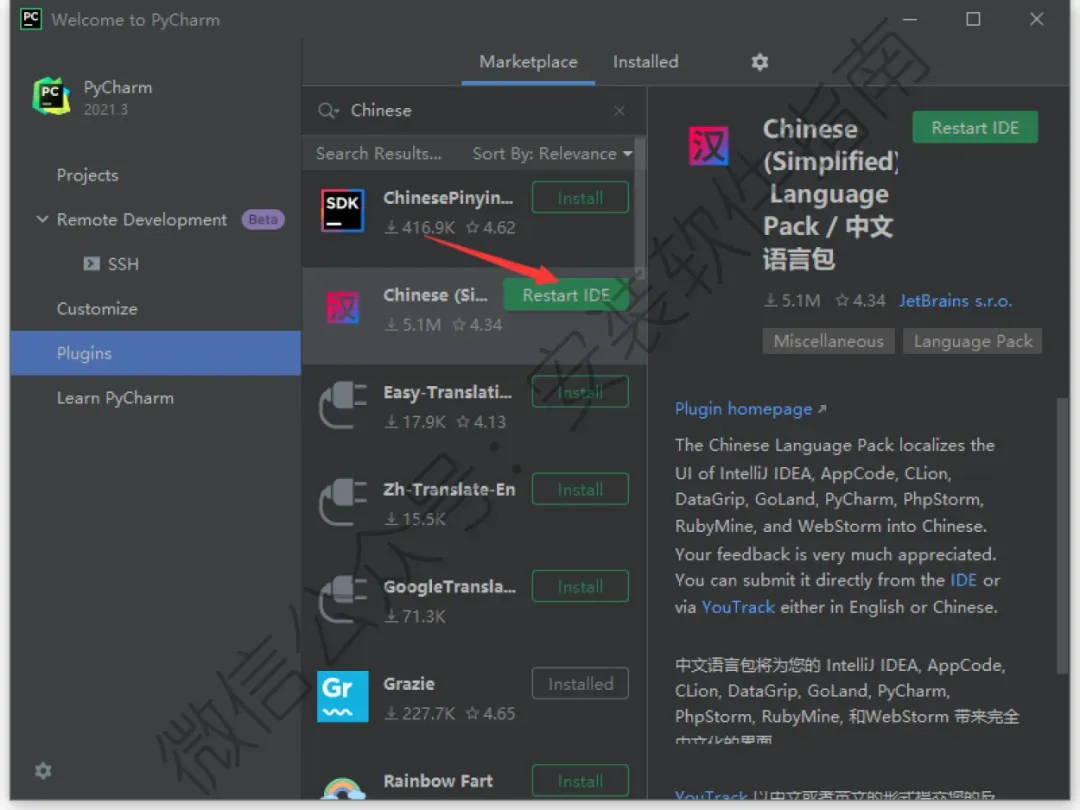Click the PyCharm logo icon in sidebar
The height and width of the screenshot is (810, 1080).
(x=51, y=96)
